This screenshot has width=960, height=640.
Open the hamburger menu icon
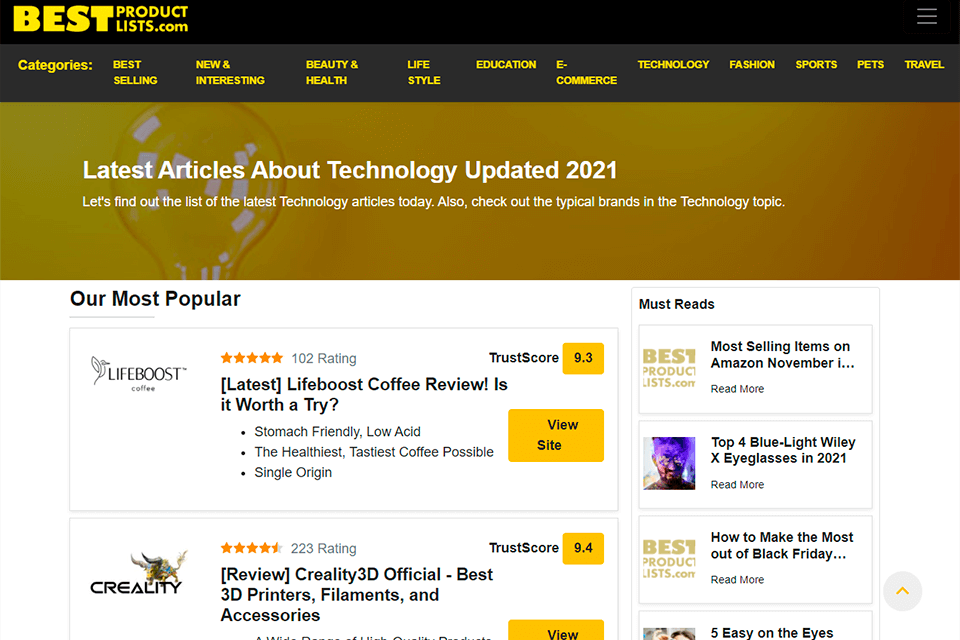[x=926, y=17]
